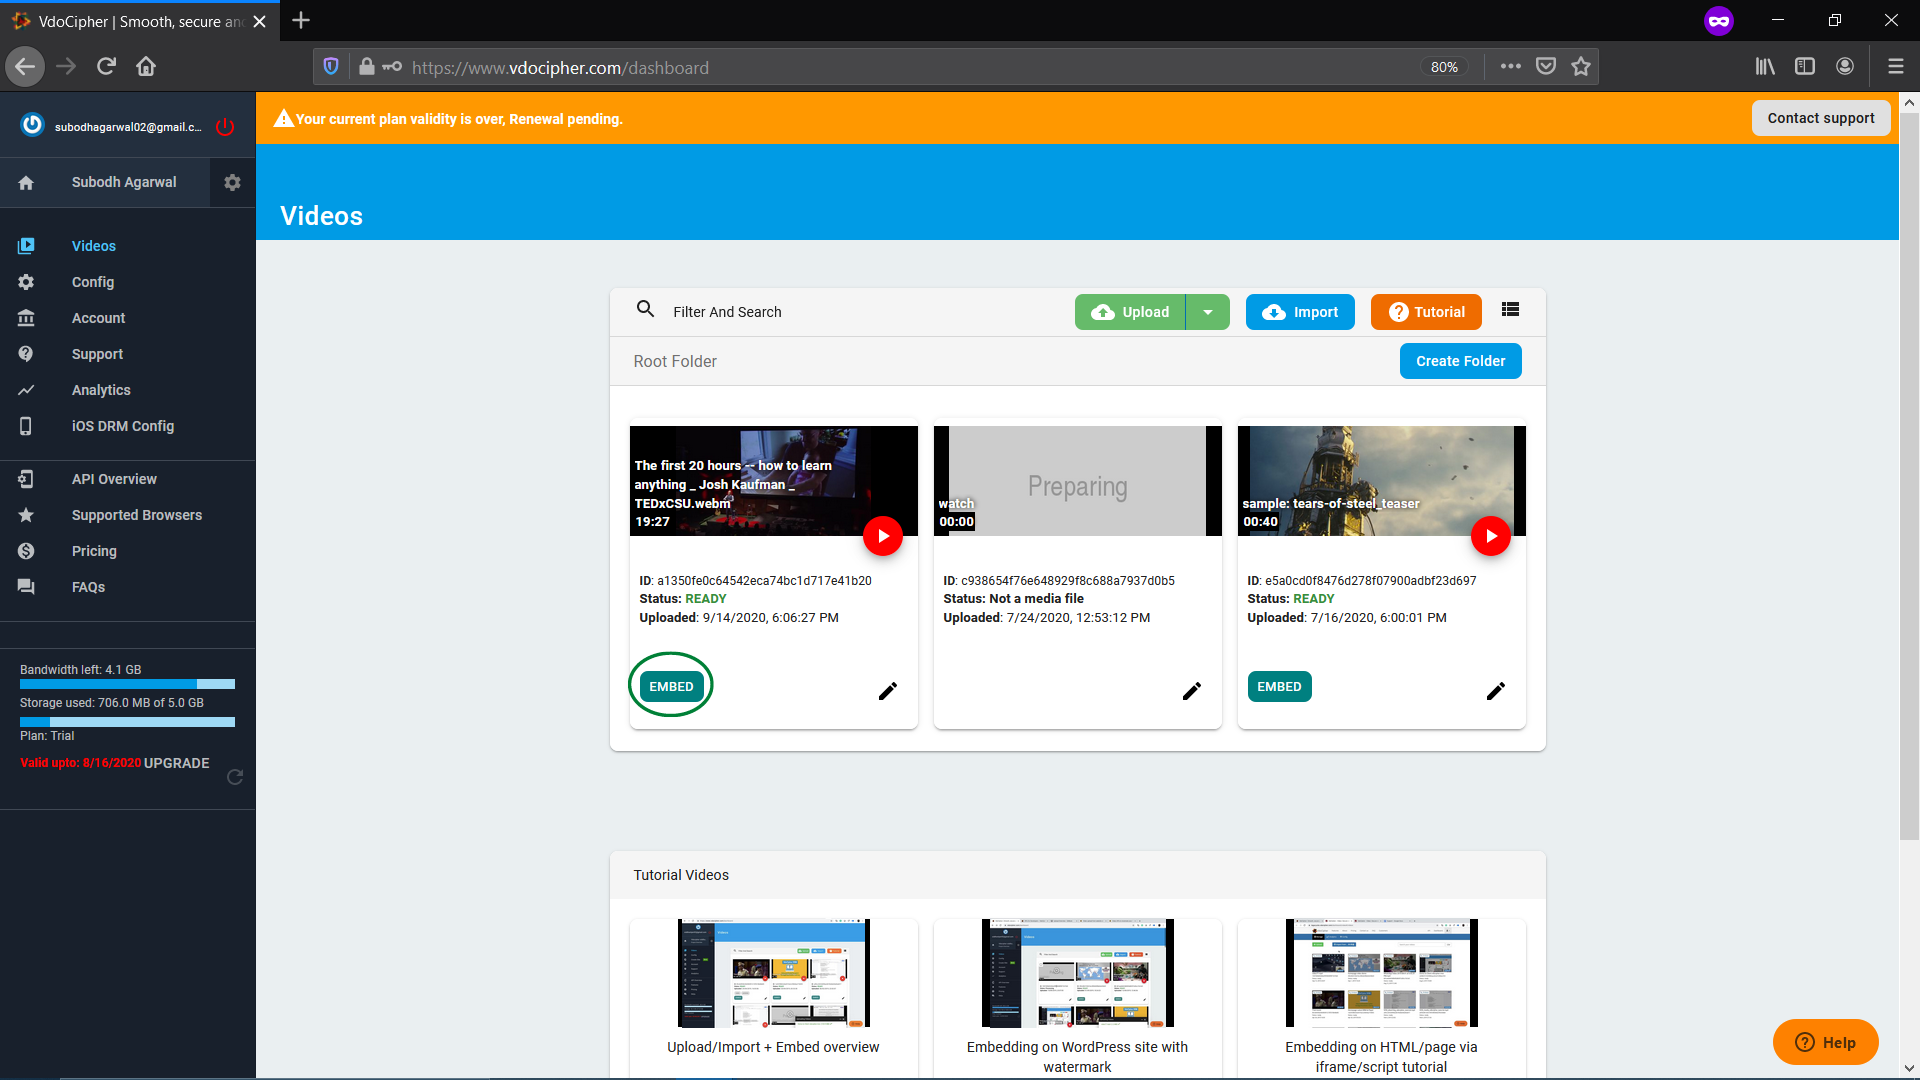The height and width of the screenshot is (1080, 1920).
Task: Open account settings gear beside Subodh Agarwal
Action: click(232, 182)
